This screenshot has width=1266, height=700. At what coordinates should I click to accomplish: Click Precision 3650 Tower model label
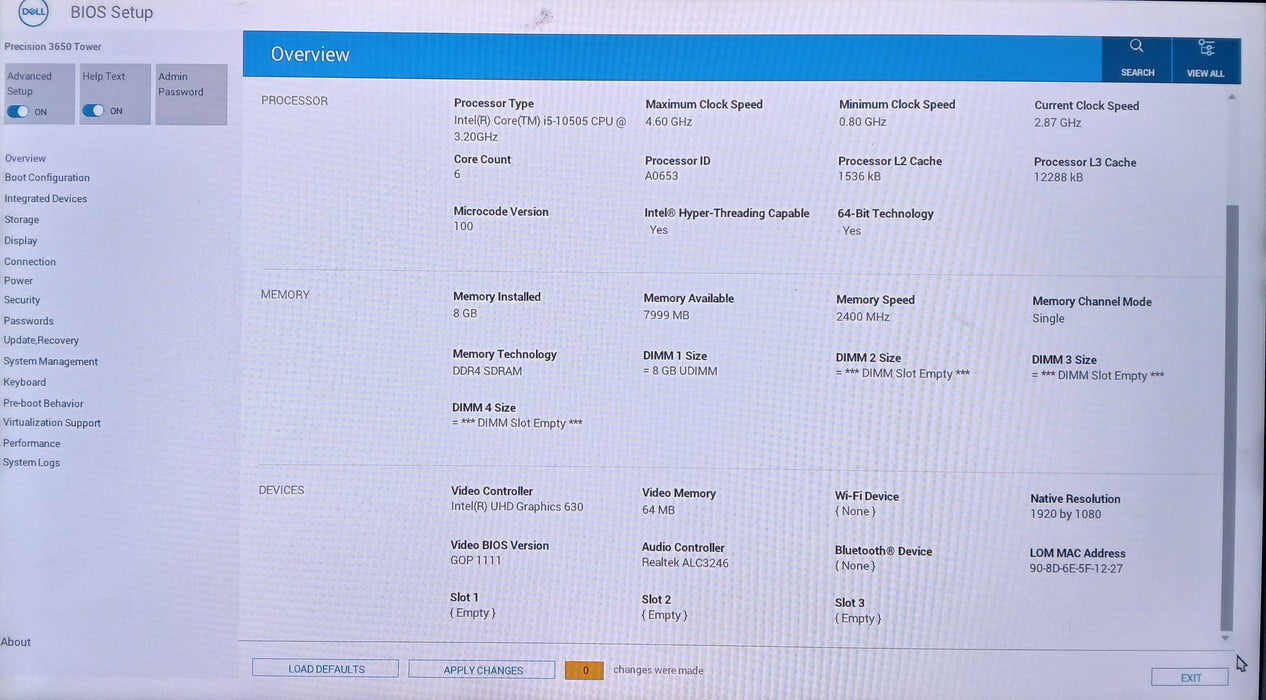coord(53,47)
